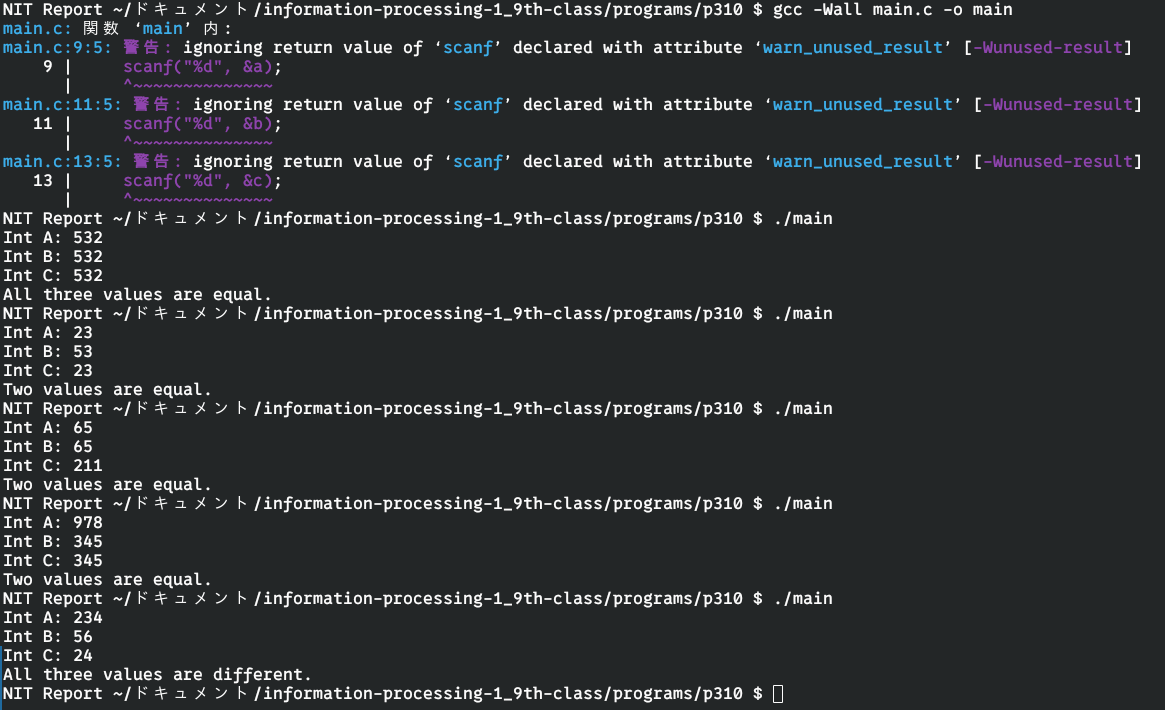Click the 'Int B: 56' line

click(x=48, y=636)
